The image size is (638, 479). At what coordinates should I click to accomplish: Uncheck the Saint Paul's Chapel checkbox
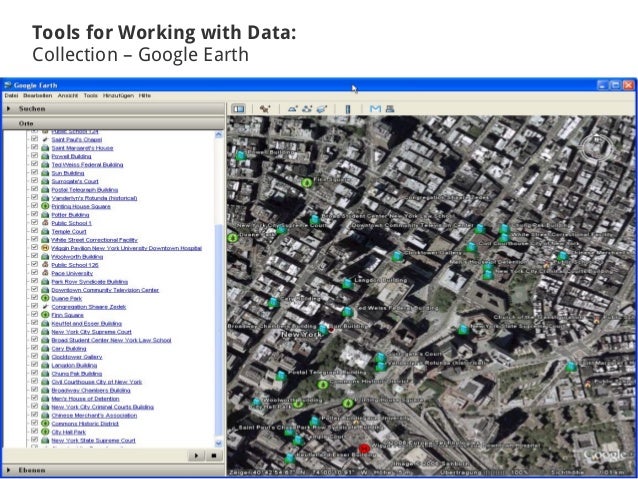[35, 139]
